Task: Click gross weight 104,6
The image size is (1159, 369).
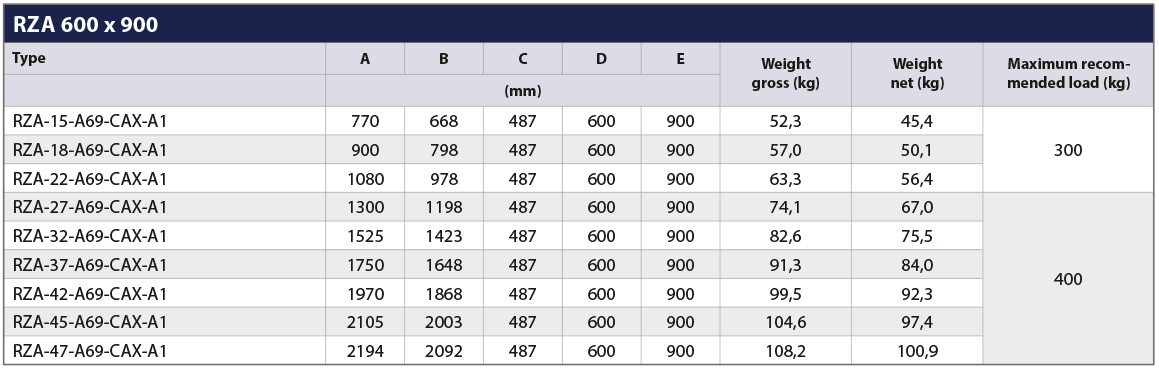Action: 786,322
